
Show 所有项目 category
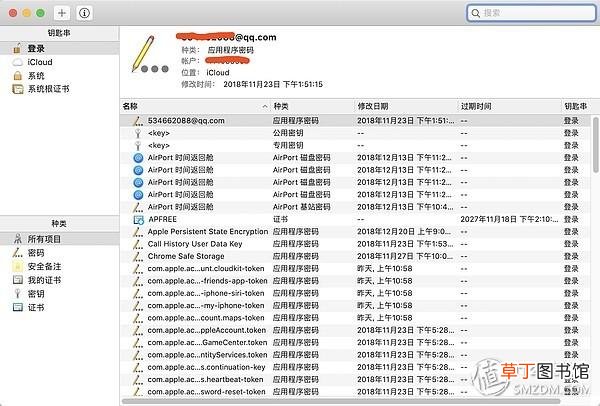(x=59, y=239)
